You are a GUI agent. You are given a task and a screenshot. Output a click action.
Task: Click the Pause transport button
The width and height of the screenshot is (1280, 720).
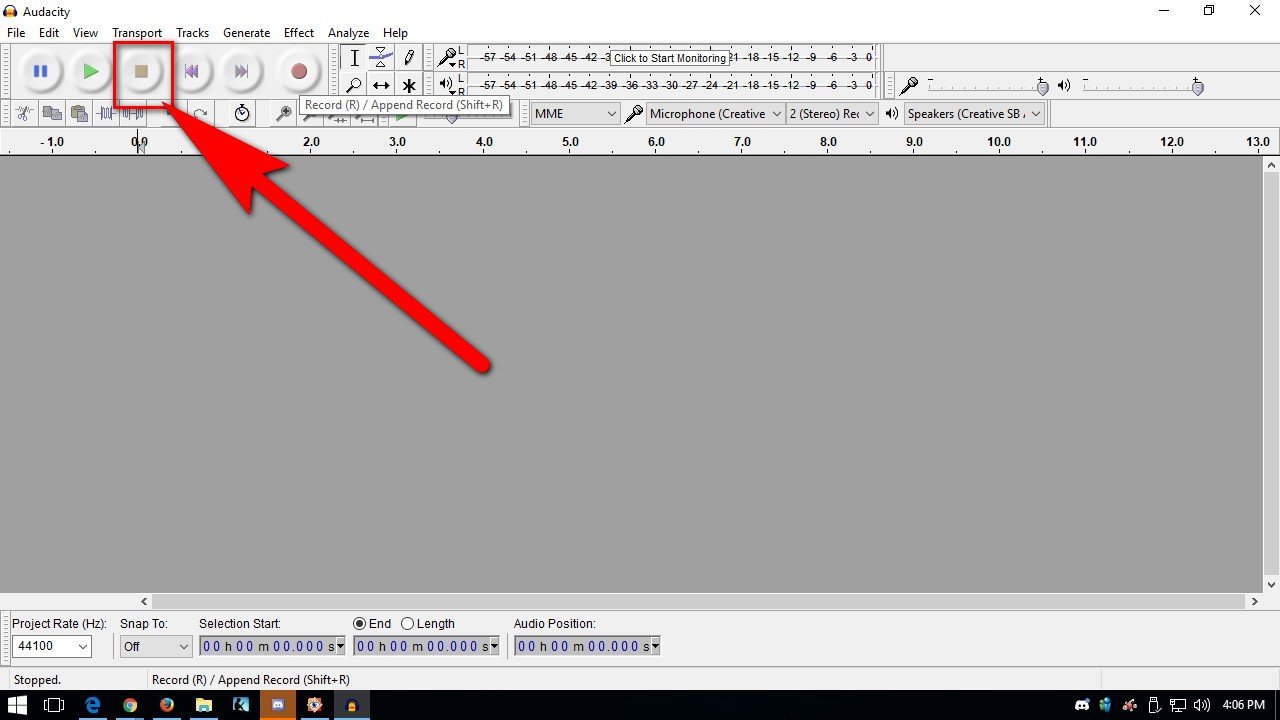[41, 71]
